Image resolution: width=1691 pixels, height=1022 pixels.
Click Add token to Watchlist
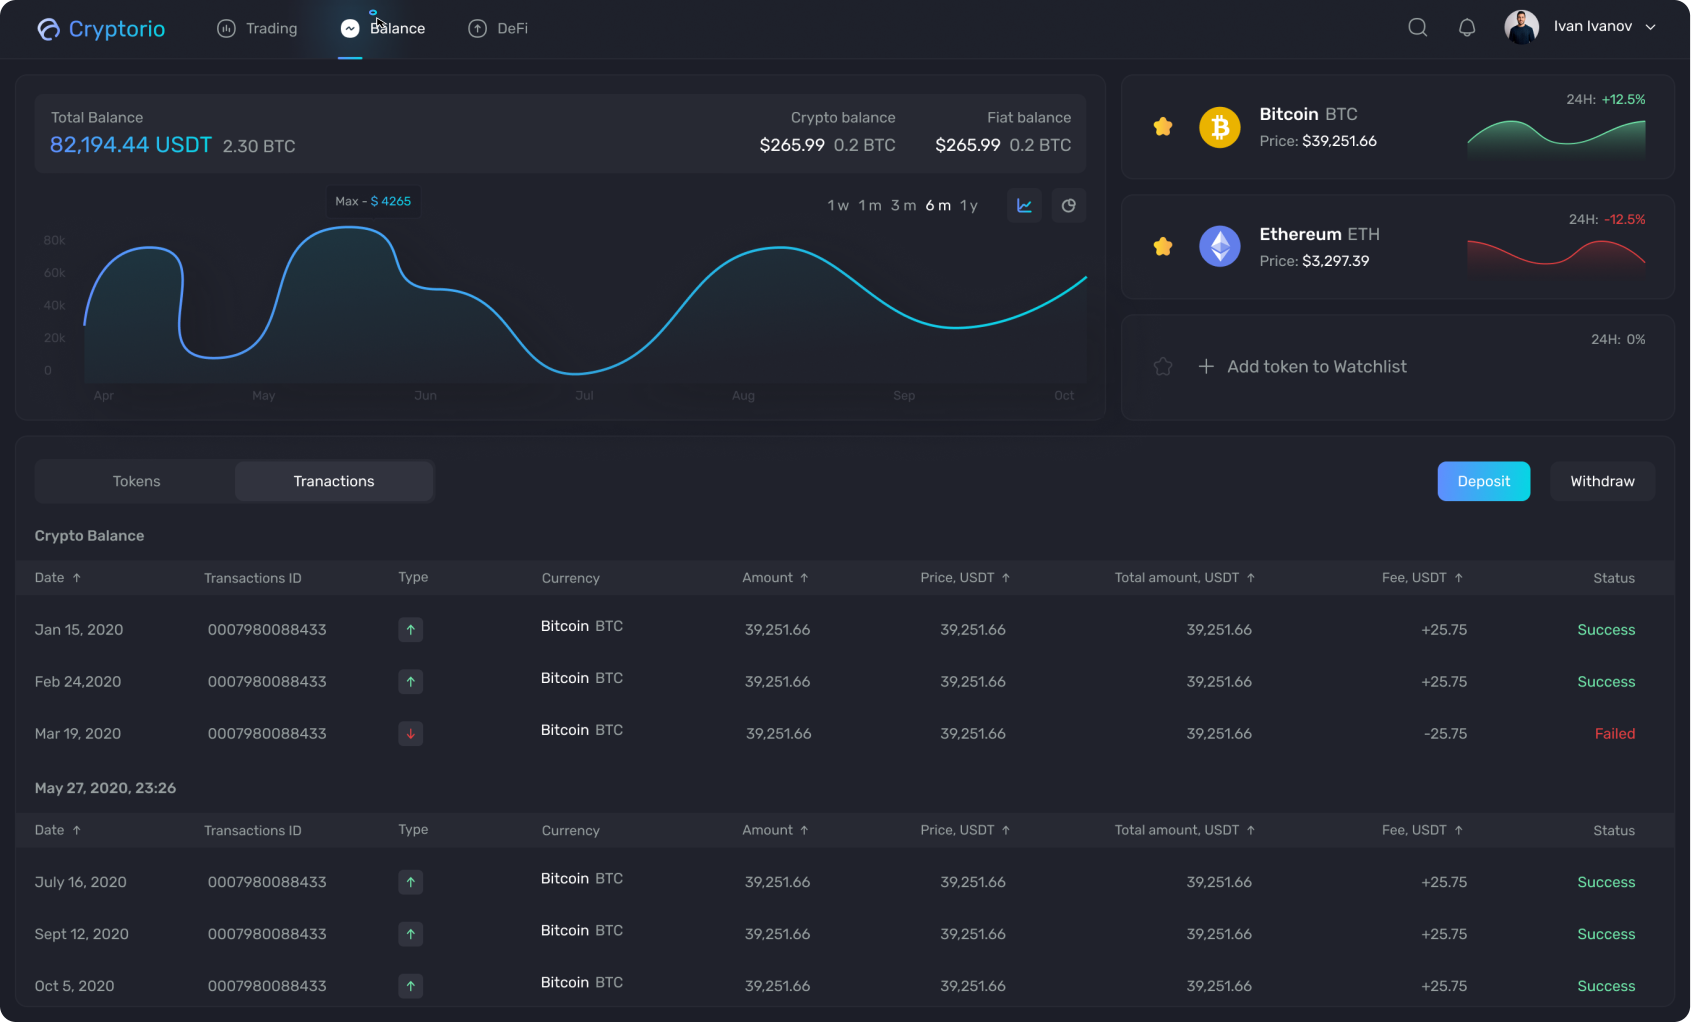click(x=1316, y=366)
